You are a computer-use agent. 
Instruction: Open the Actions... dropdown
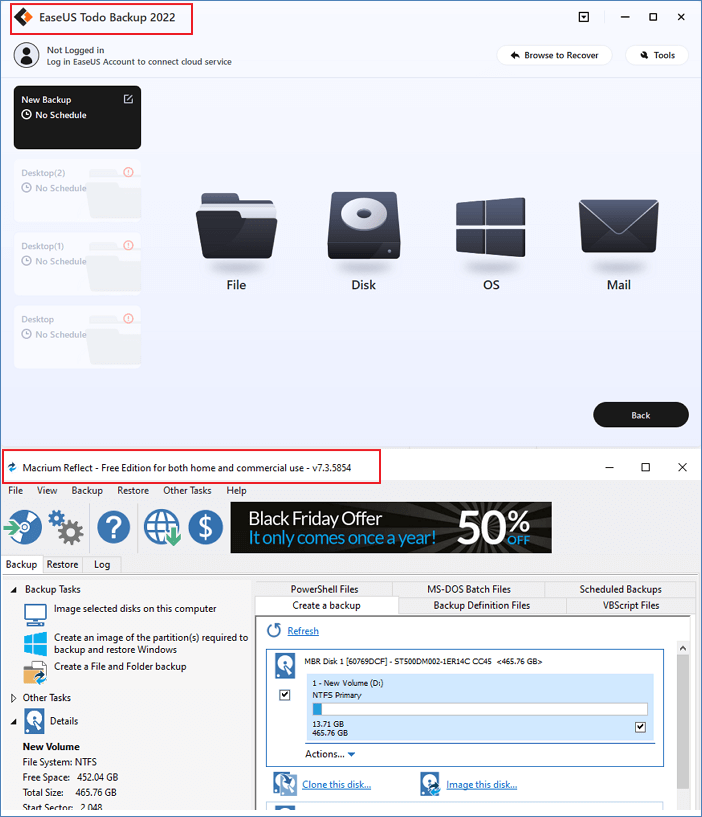tap(330, 754)
